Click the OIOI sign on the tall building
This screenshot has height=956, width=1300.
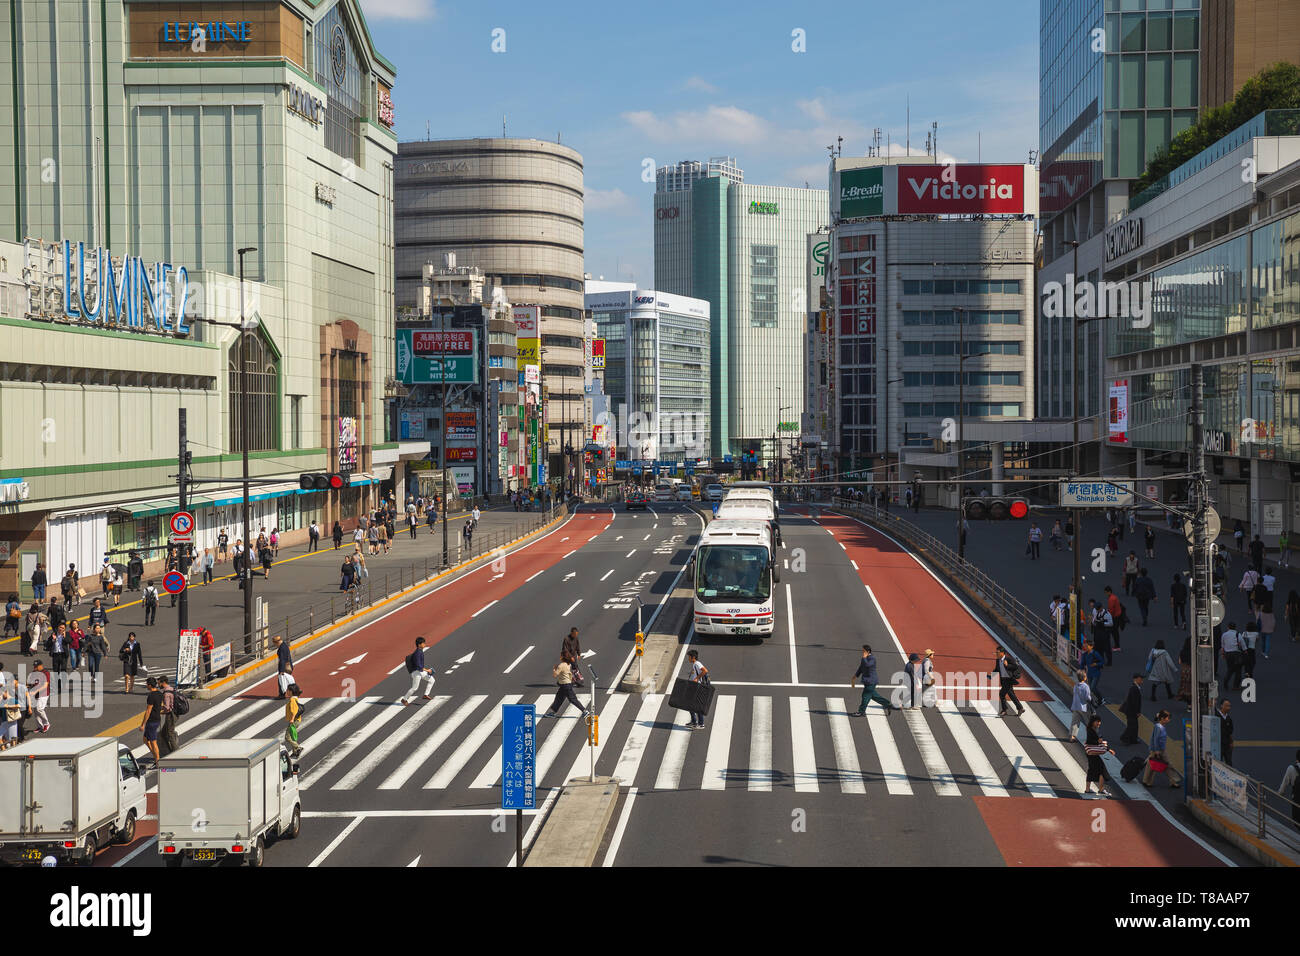point(667,213)
